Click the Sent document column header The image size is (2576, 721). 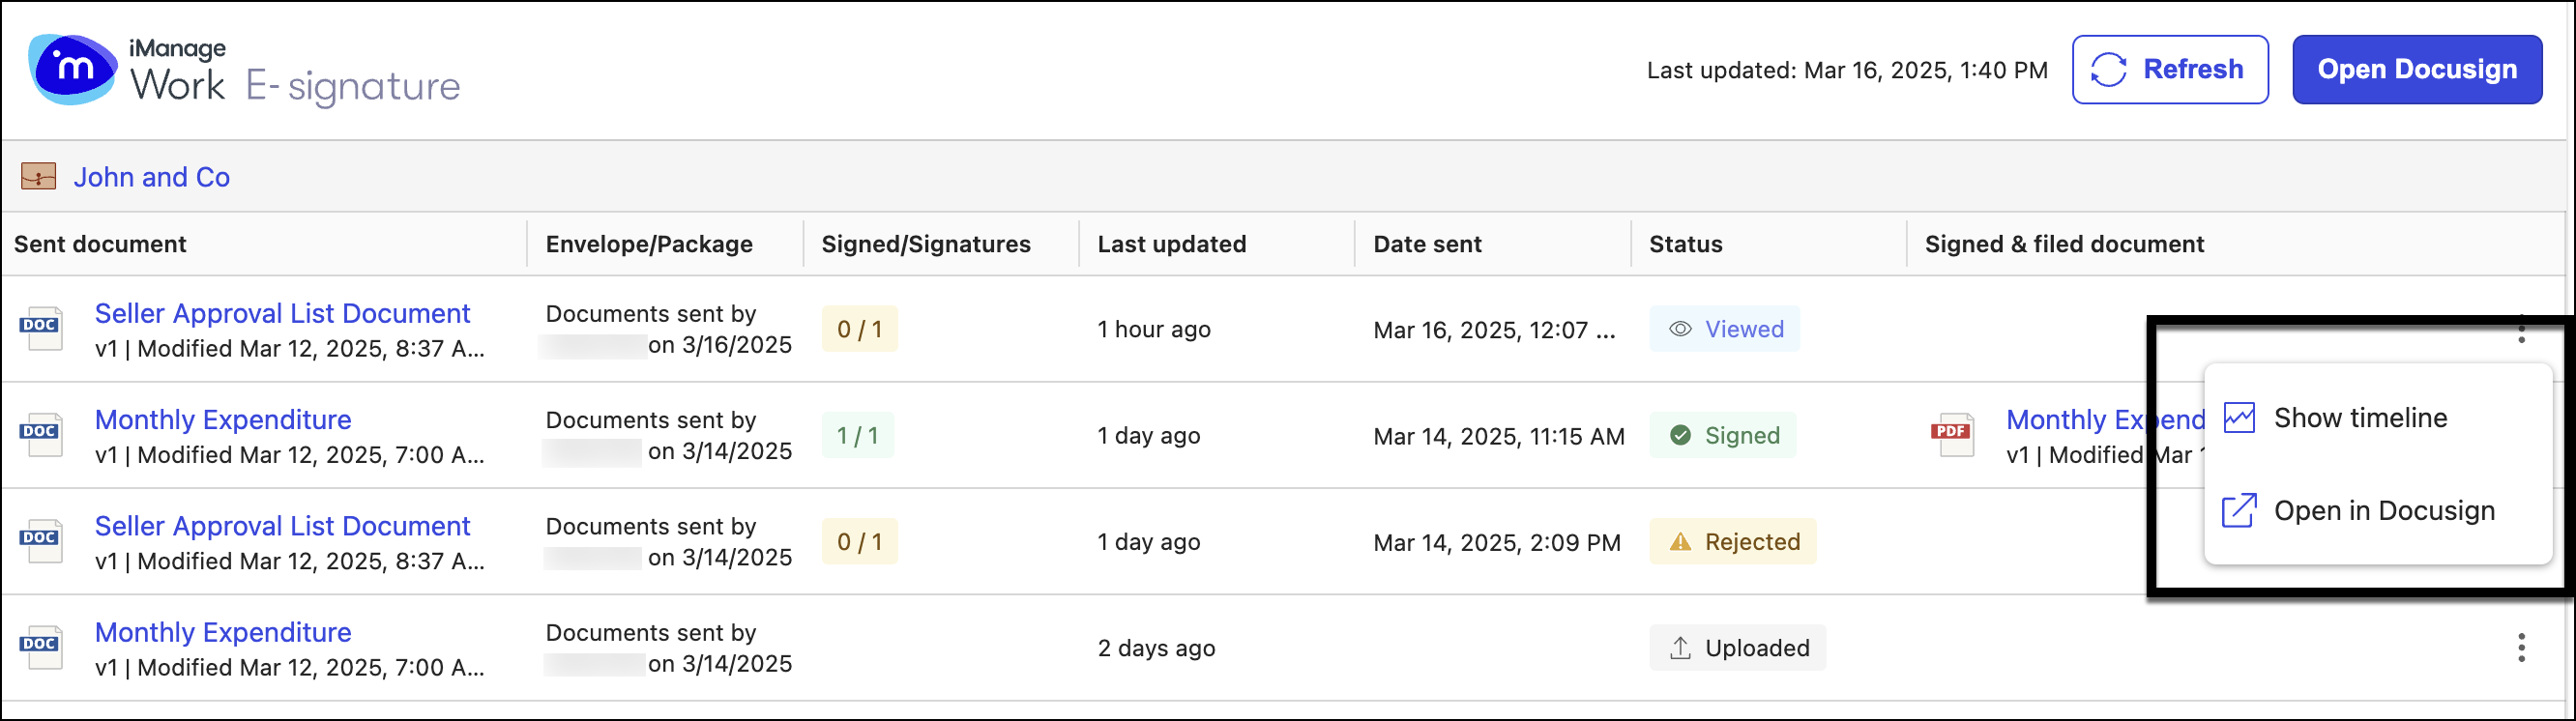point(100,243)
